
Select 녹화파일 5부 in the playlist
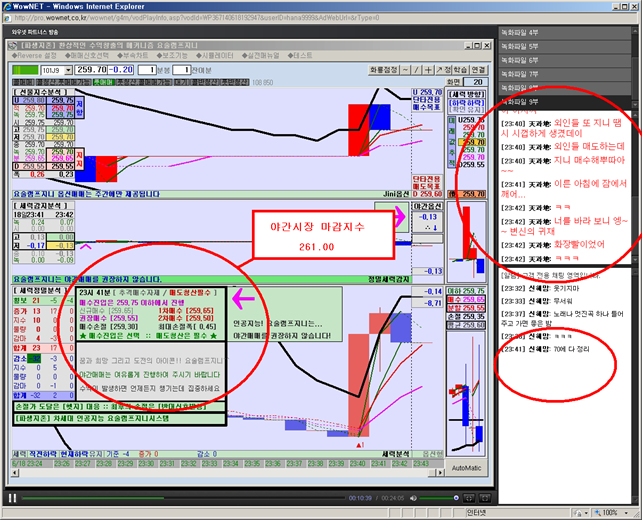pos(564,46)
